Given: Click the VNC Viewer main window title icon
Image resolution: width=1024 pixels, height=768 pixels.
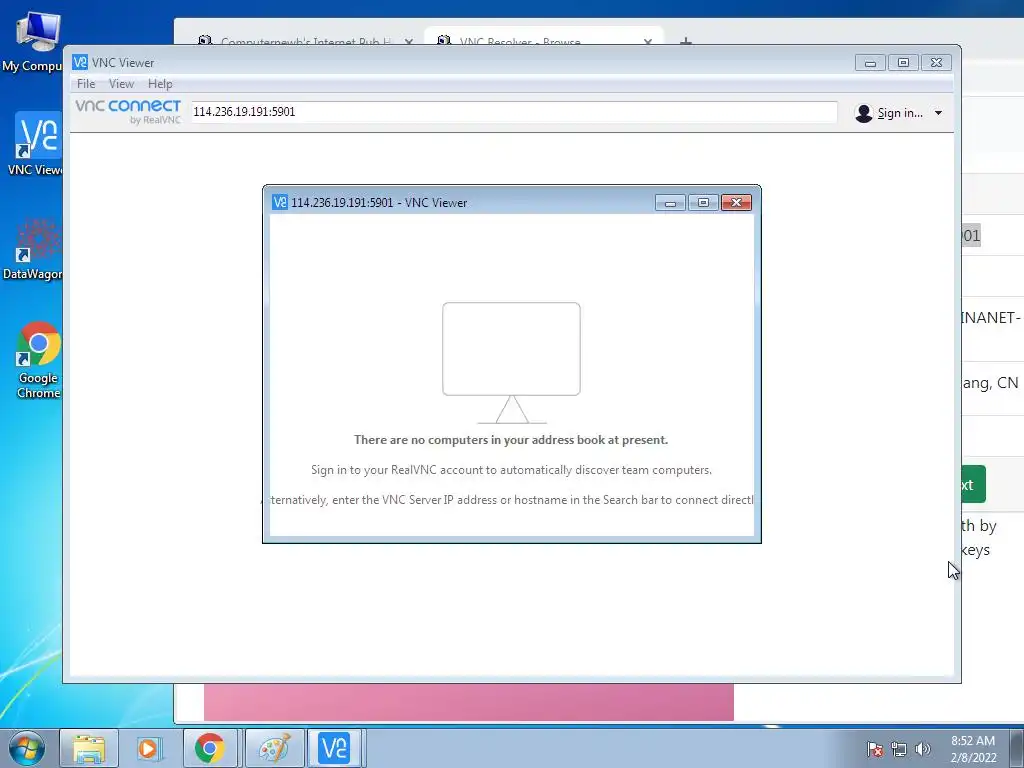Looking at the screenshot, I should [80, 62].
